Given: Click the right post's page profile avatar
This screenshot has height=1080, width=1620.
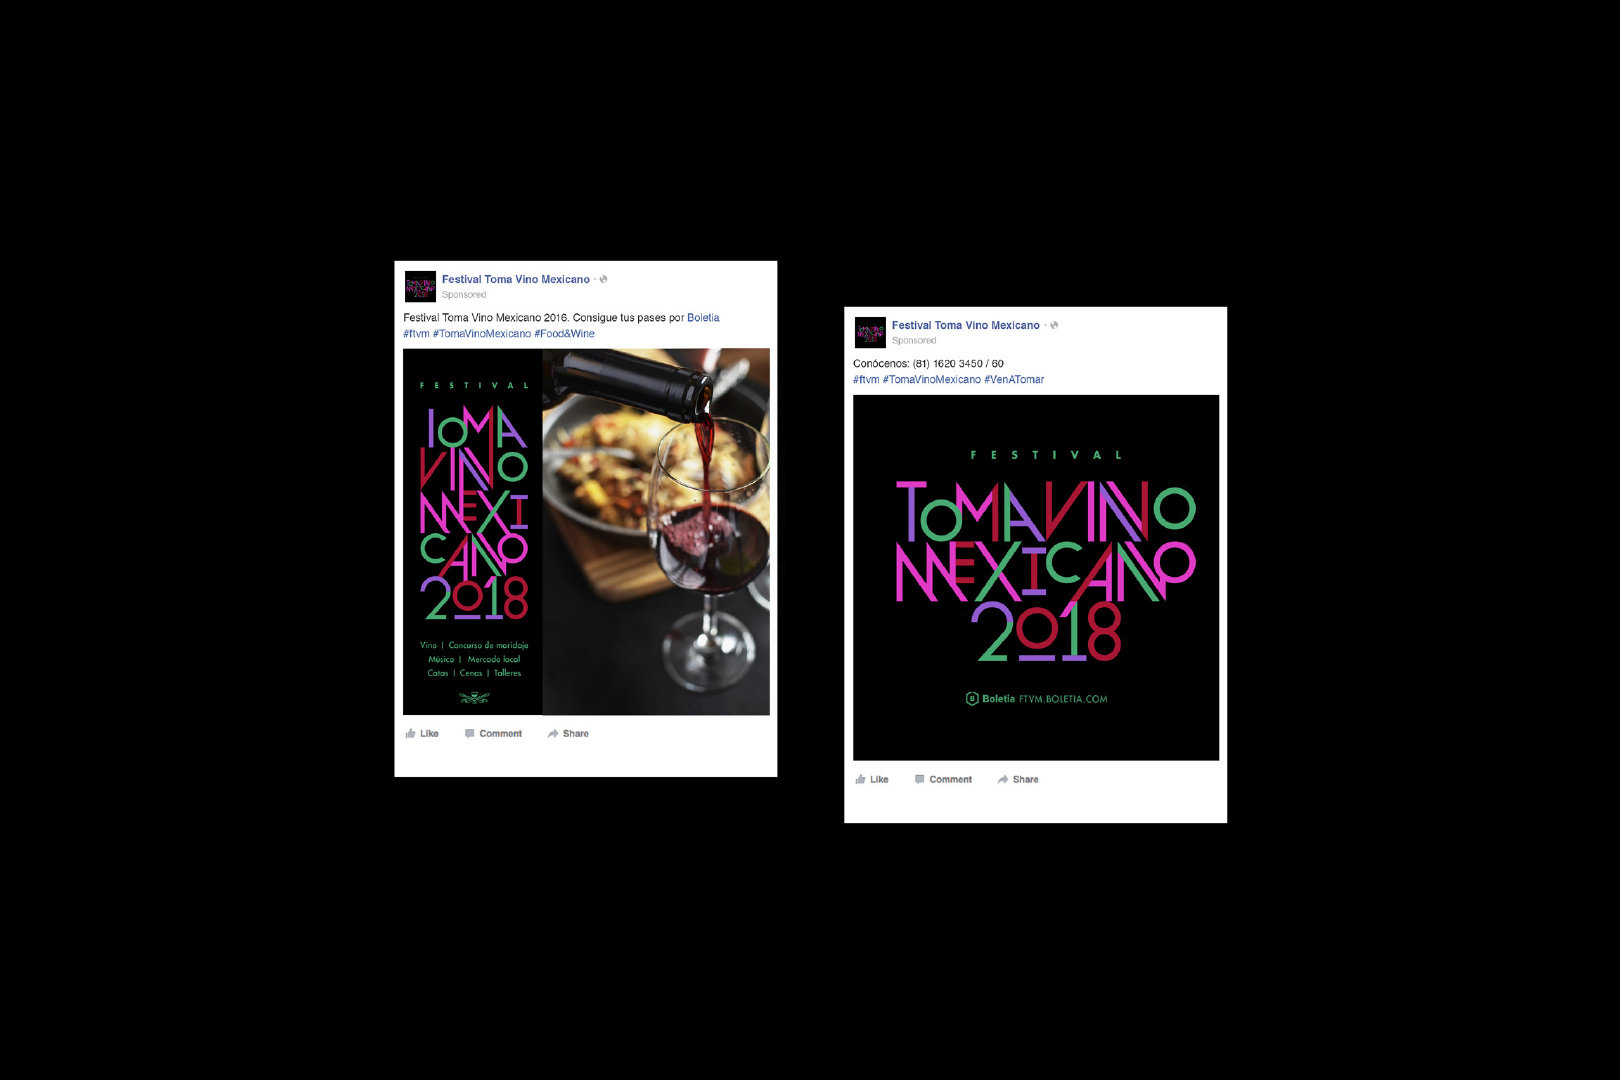Looking at the screenshot, I should (870, 332).
